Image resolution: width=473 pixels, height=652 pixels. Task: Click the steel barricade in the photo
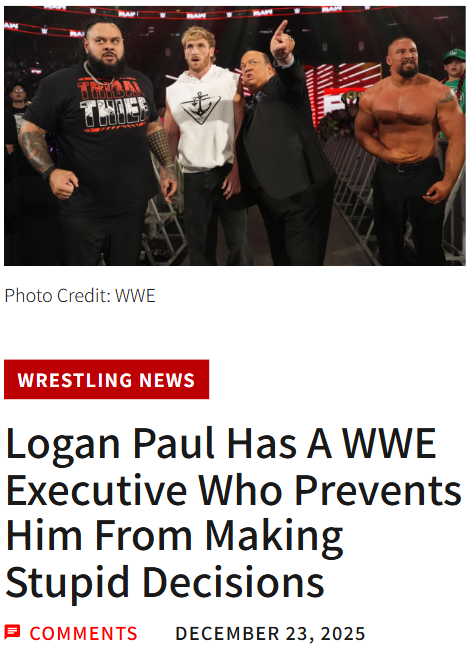click(x=357, y=191)
